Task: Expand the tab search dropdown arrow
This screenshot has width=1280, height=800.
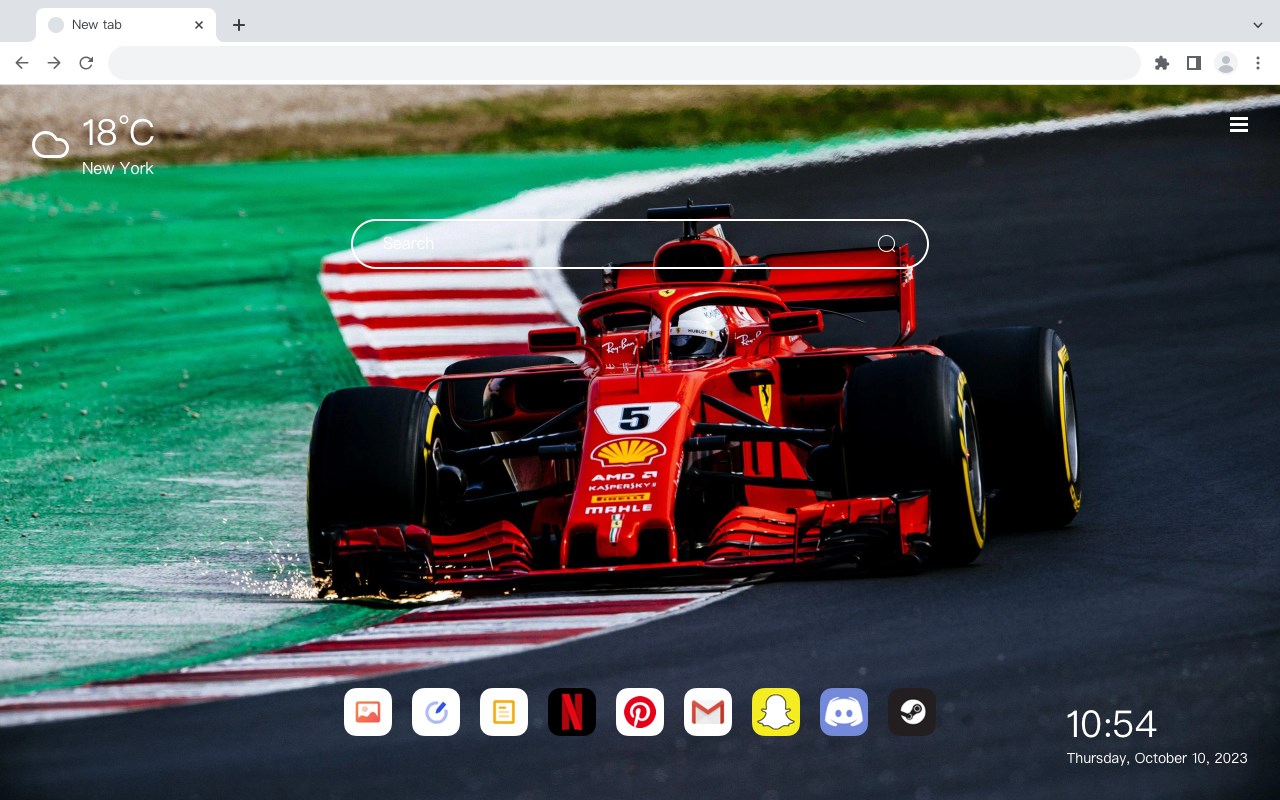Action: [1258, 25]
